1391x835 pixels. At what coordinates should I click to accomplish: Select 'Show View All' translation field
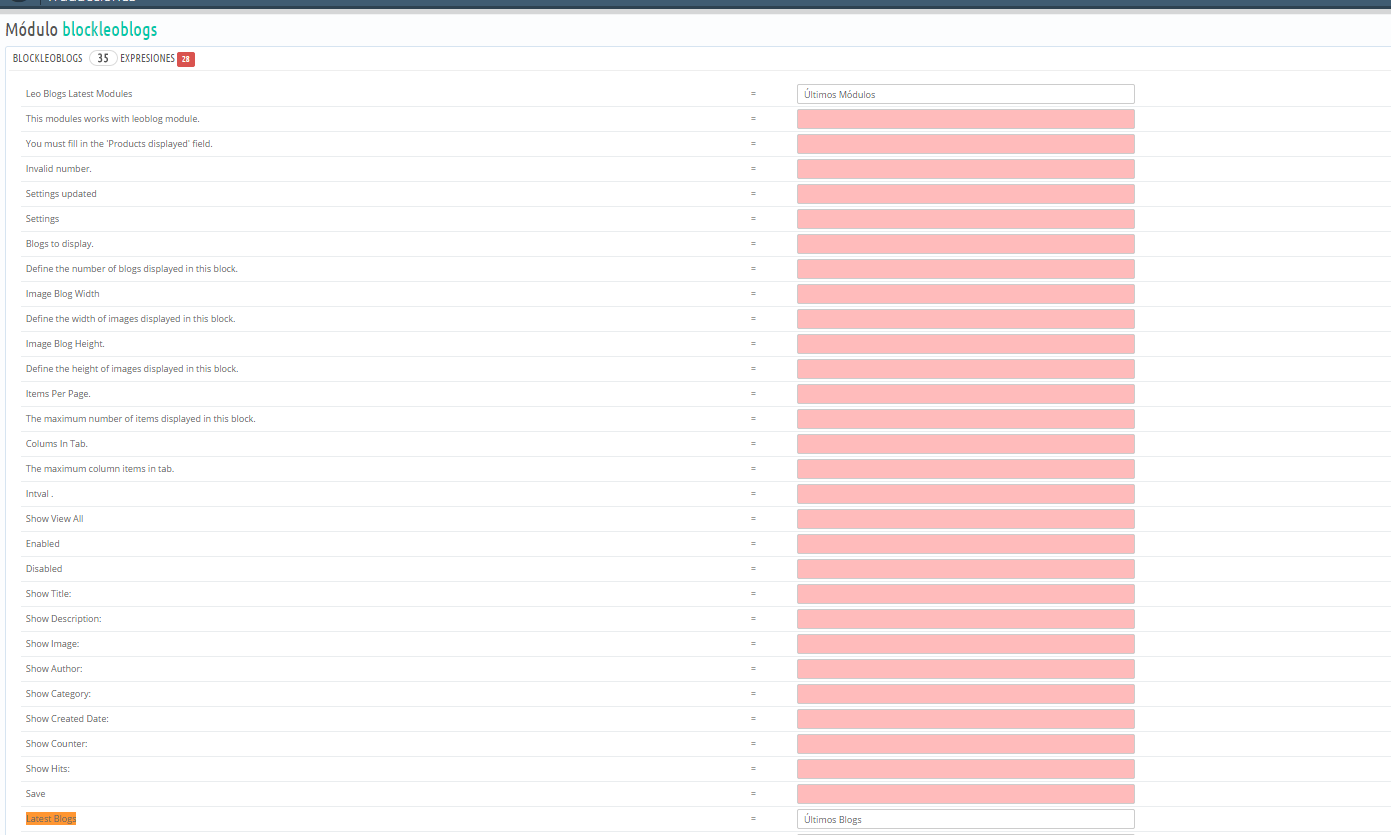965,519
